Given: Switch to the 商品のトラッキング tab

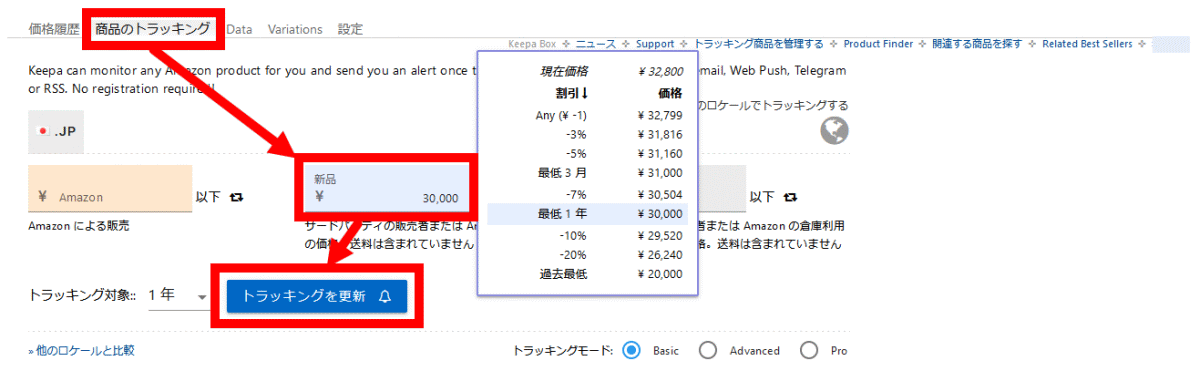Looking at the screenshot, I should (x=152, y=29).
